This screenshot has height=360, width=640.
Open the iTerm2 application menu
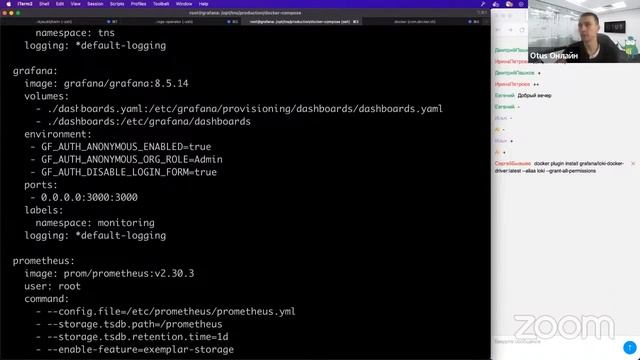[x=25, y=4]
